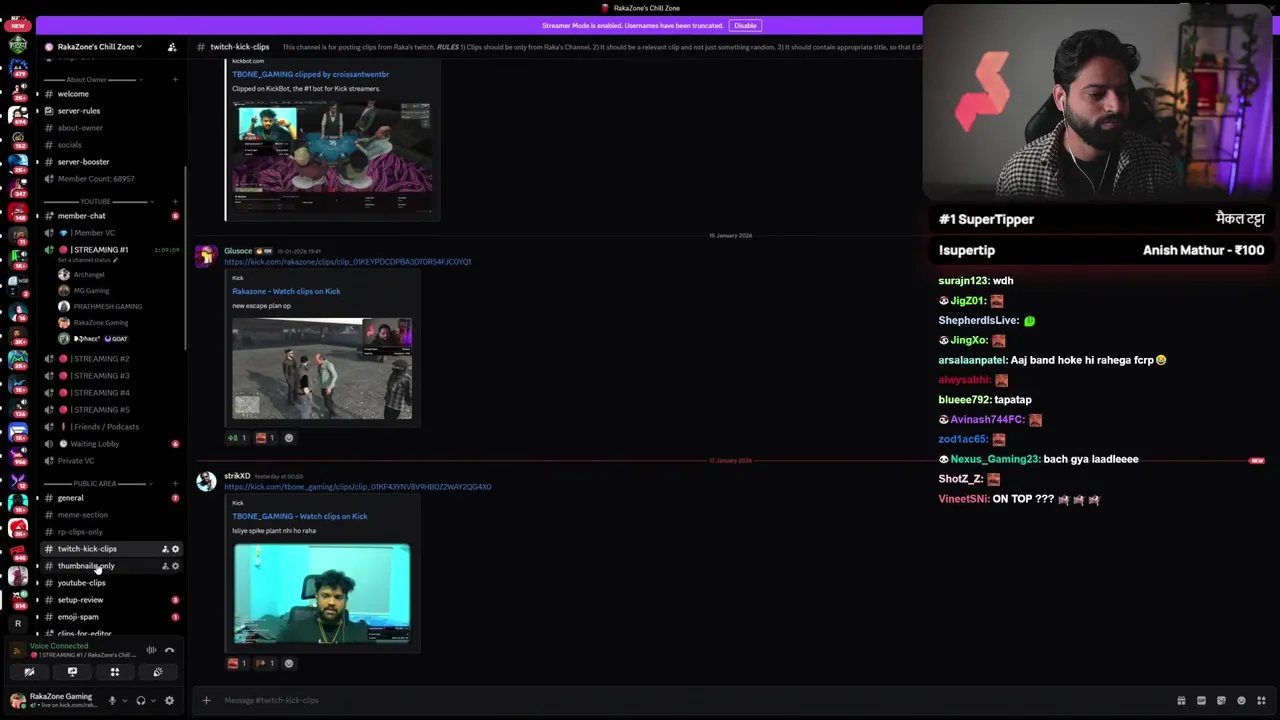Create invite for twitch-kick-clips channel
The width and height of the screenshot is (1280, 720).
click(165, 549)
